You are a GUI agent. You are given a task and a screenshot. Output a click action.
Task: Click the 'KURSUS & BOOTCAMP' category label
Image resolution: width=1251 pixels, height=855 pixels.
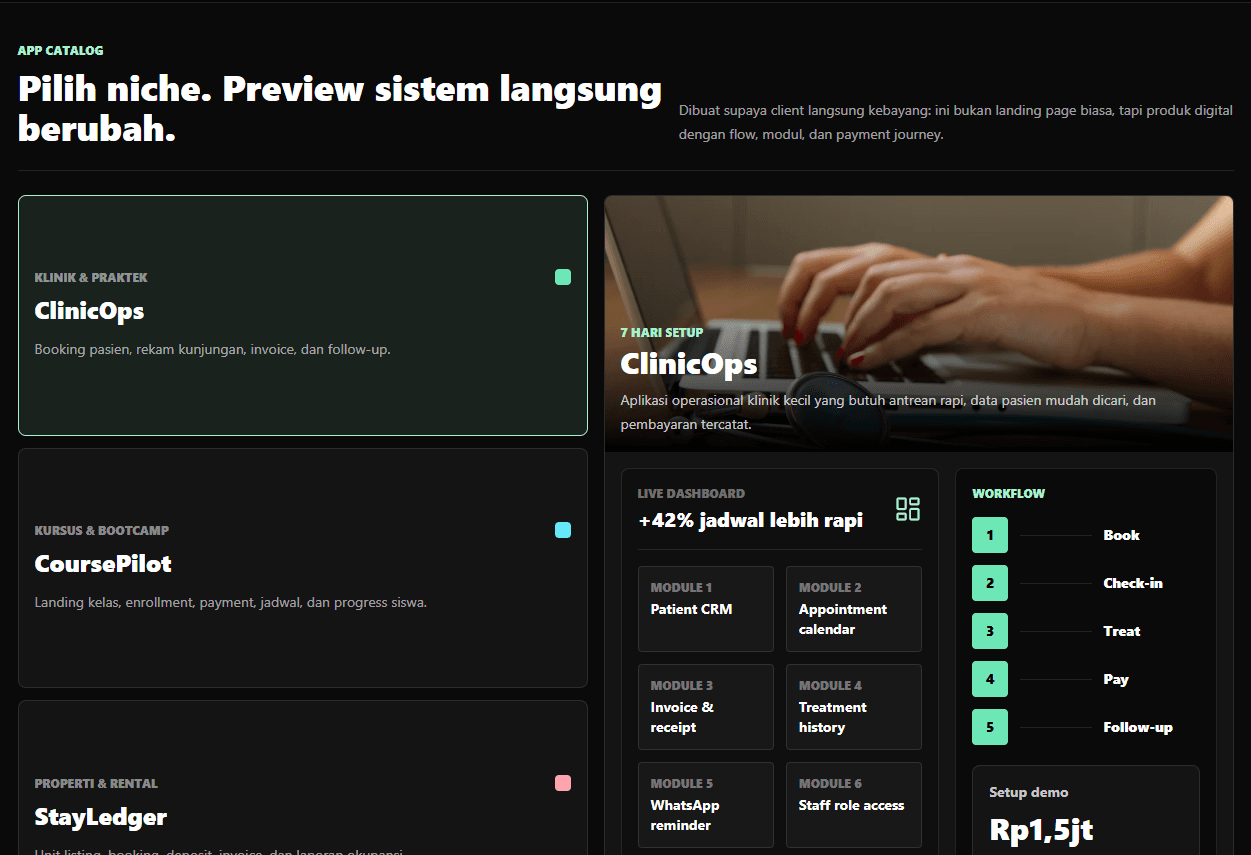pos(102,530)
